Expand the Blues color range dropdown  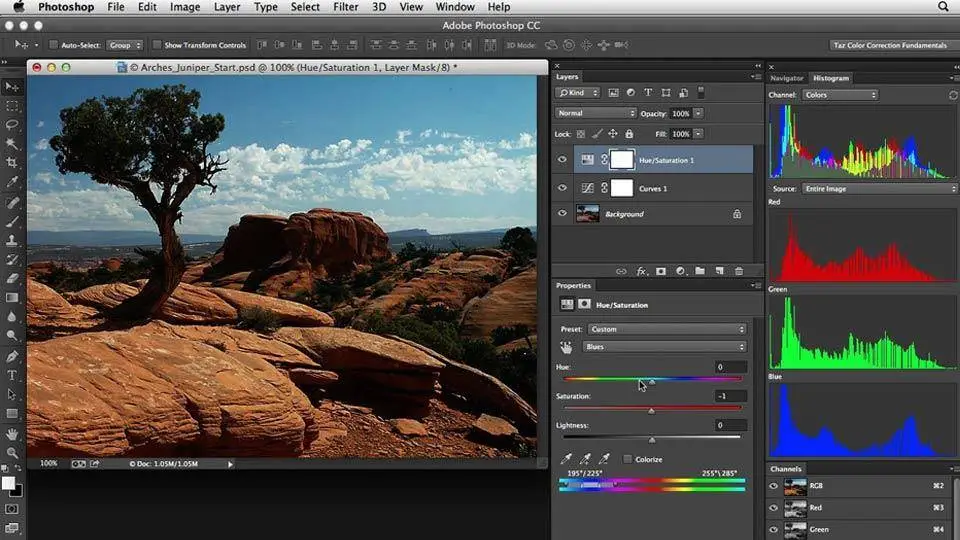click(665, 347)
